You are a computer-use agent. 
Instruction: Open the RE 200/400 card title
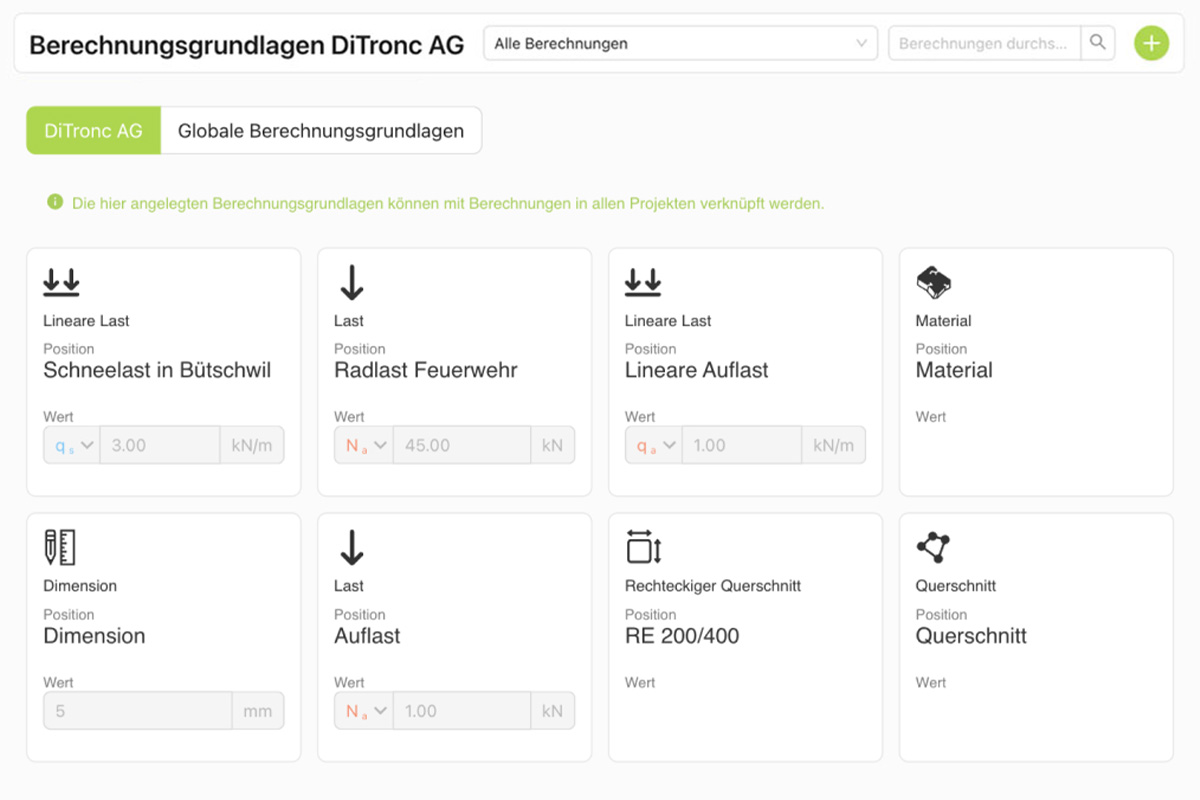point(682,636)
